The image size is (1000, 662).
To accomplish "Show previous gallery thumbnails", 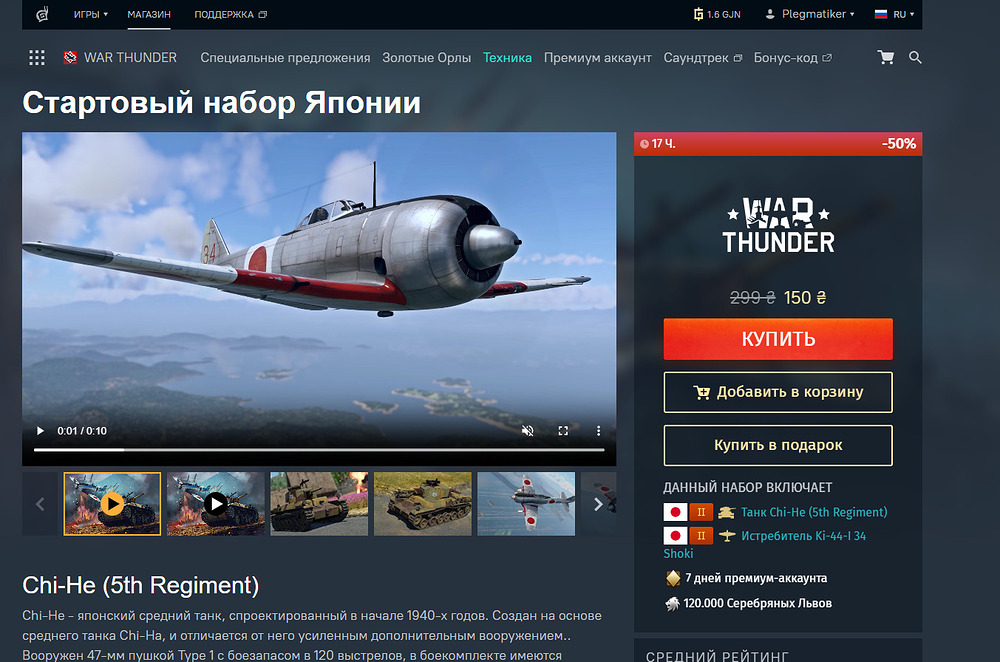I will pyautogui.click(x=40, y=504).
